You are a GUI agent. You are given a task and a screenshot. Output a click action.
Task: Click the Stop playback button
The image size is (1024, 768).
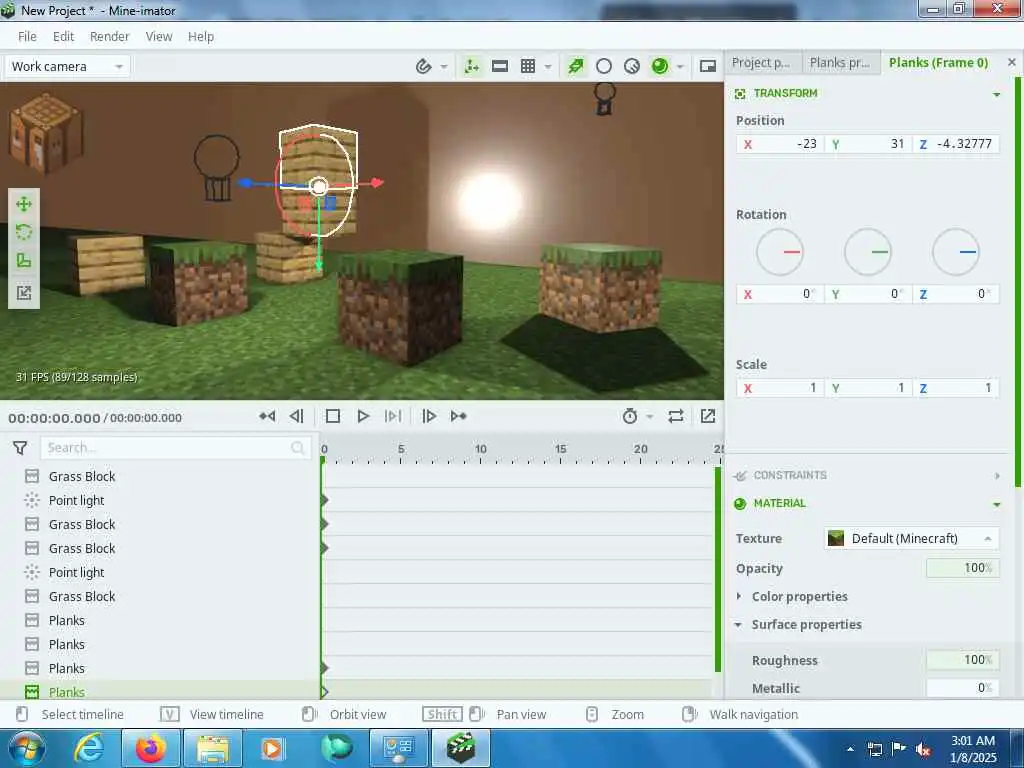(333, 416)
